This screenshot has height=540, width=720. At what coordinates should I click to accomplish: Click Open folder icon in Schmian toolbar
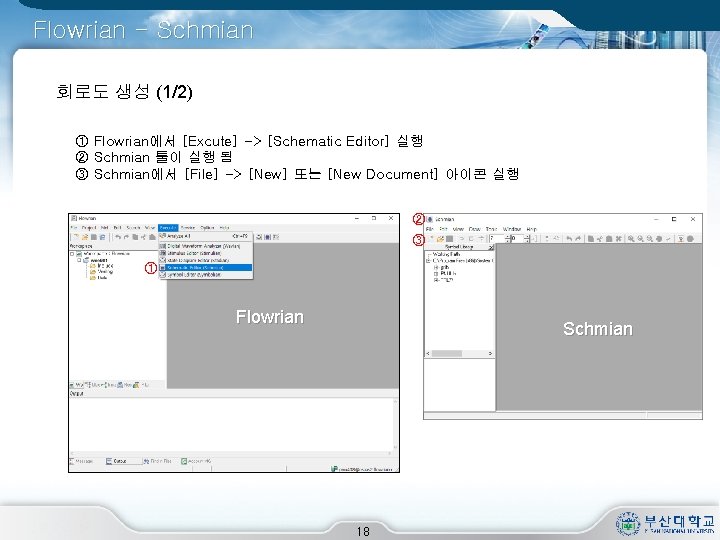[440, 239]
